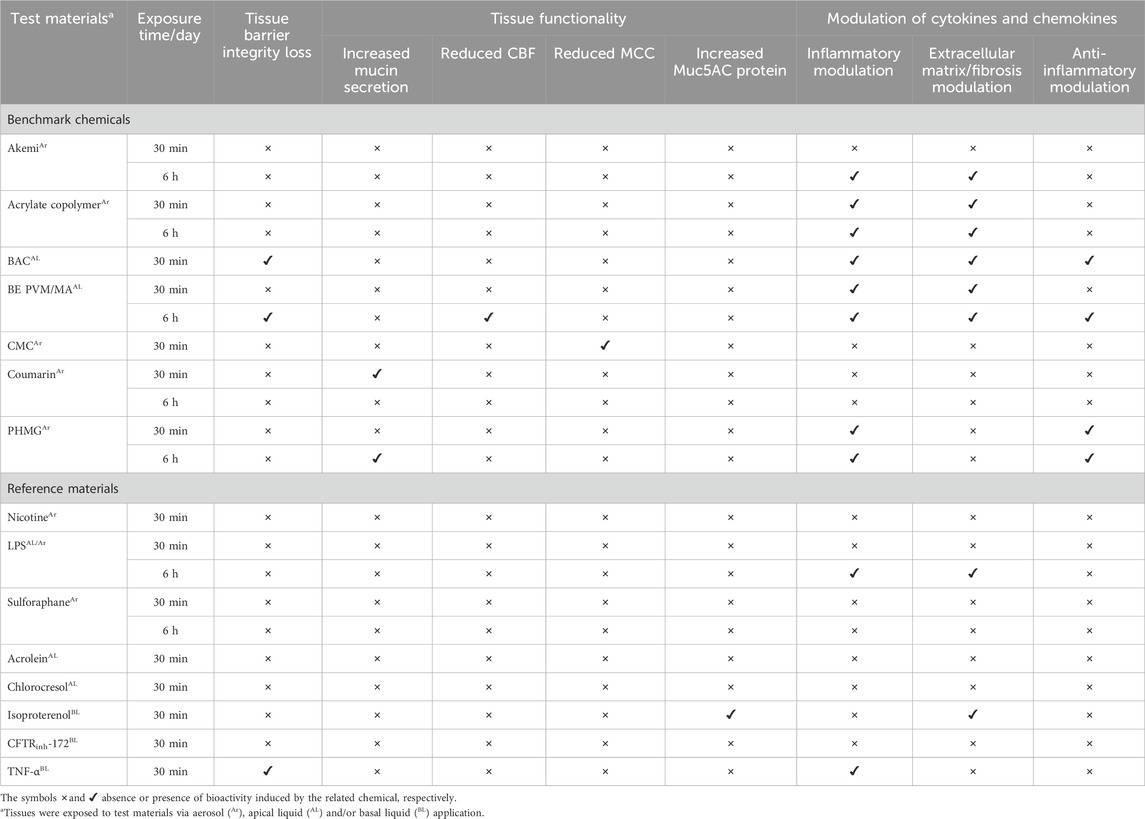Select the footnote starting "Tissues were exposed"

tap(242, 812)
